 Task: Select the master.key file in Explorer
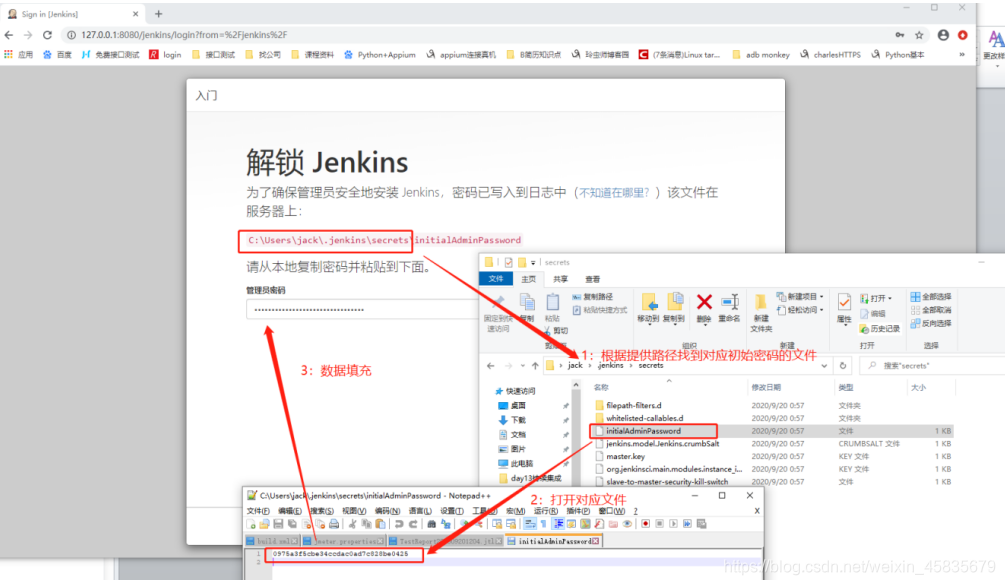(626, 457)
